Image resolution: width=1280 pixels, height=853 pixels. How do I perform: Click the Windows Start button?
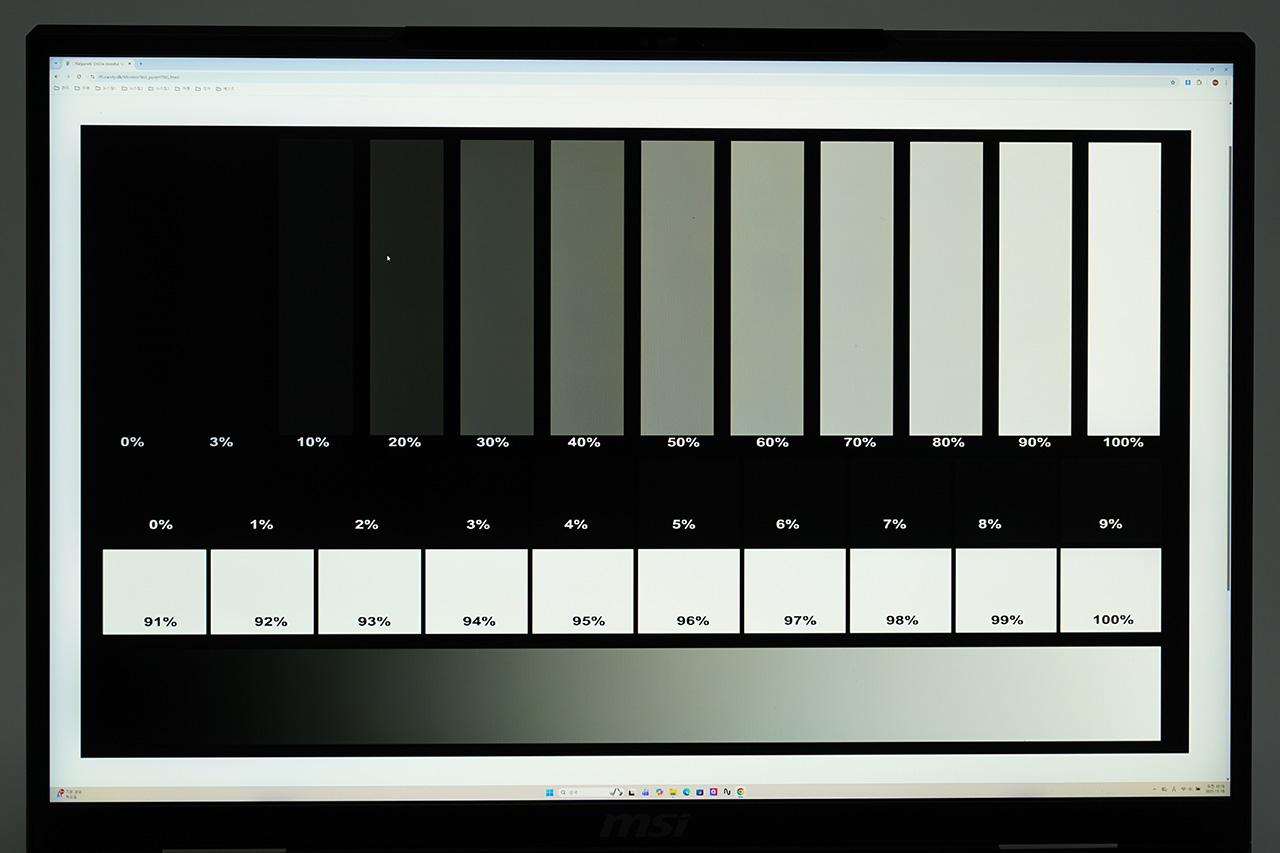click(x=549, y=792)
